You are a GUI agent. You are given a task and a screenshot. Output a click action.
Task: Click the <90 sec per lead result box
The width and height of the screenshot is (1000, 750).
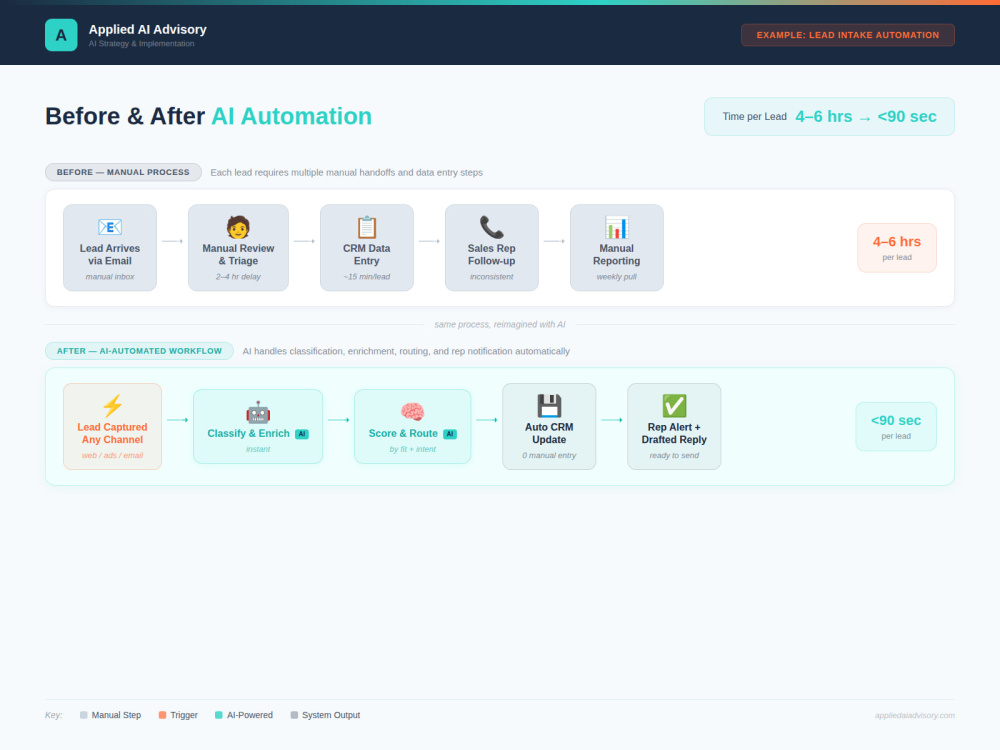[896, 427]
